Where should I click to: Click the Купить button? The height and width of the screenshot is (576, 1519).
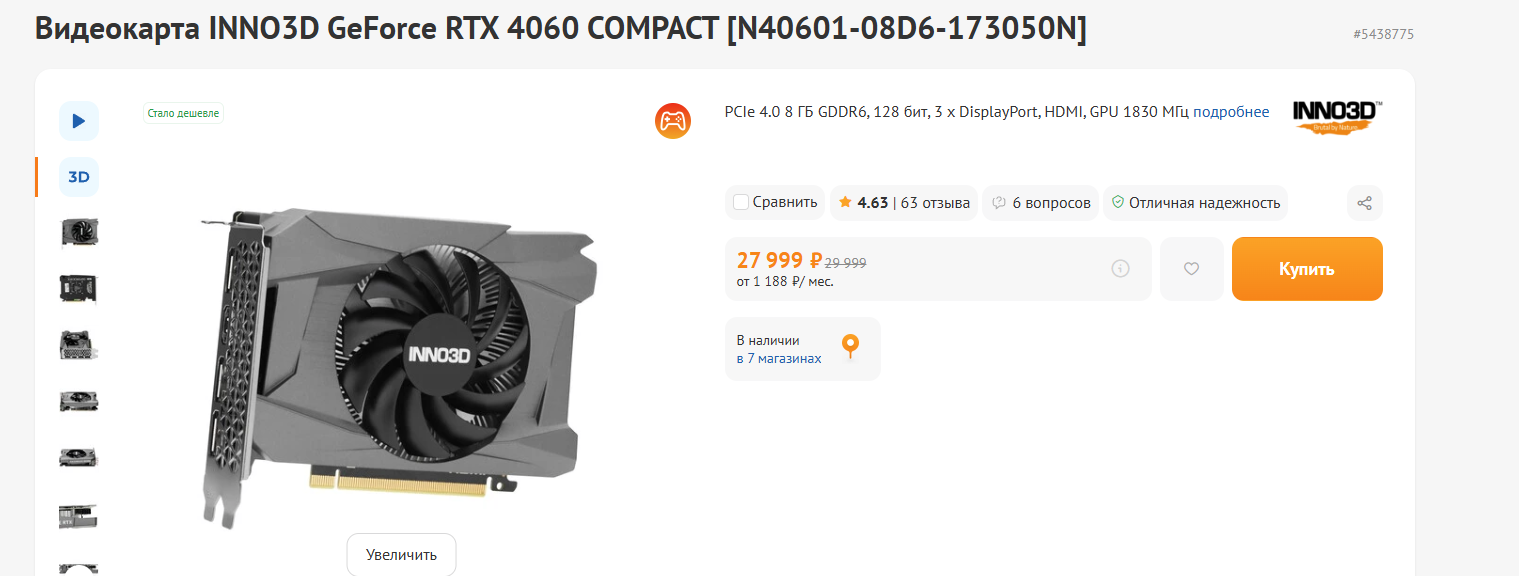1306,269
